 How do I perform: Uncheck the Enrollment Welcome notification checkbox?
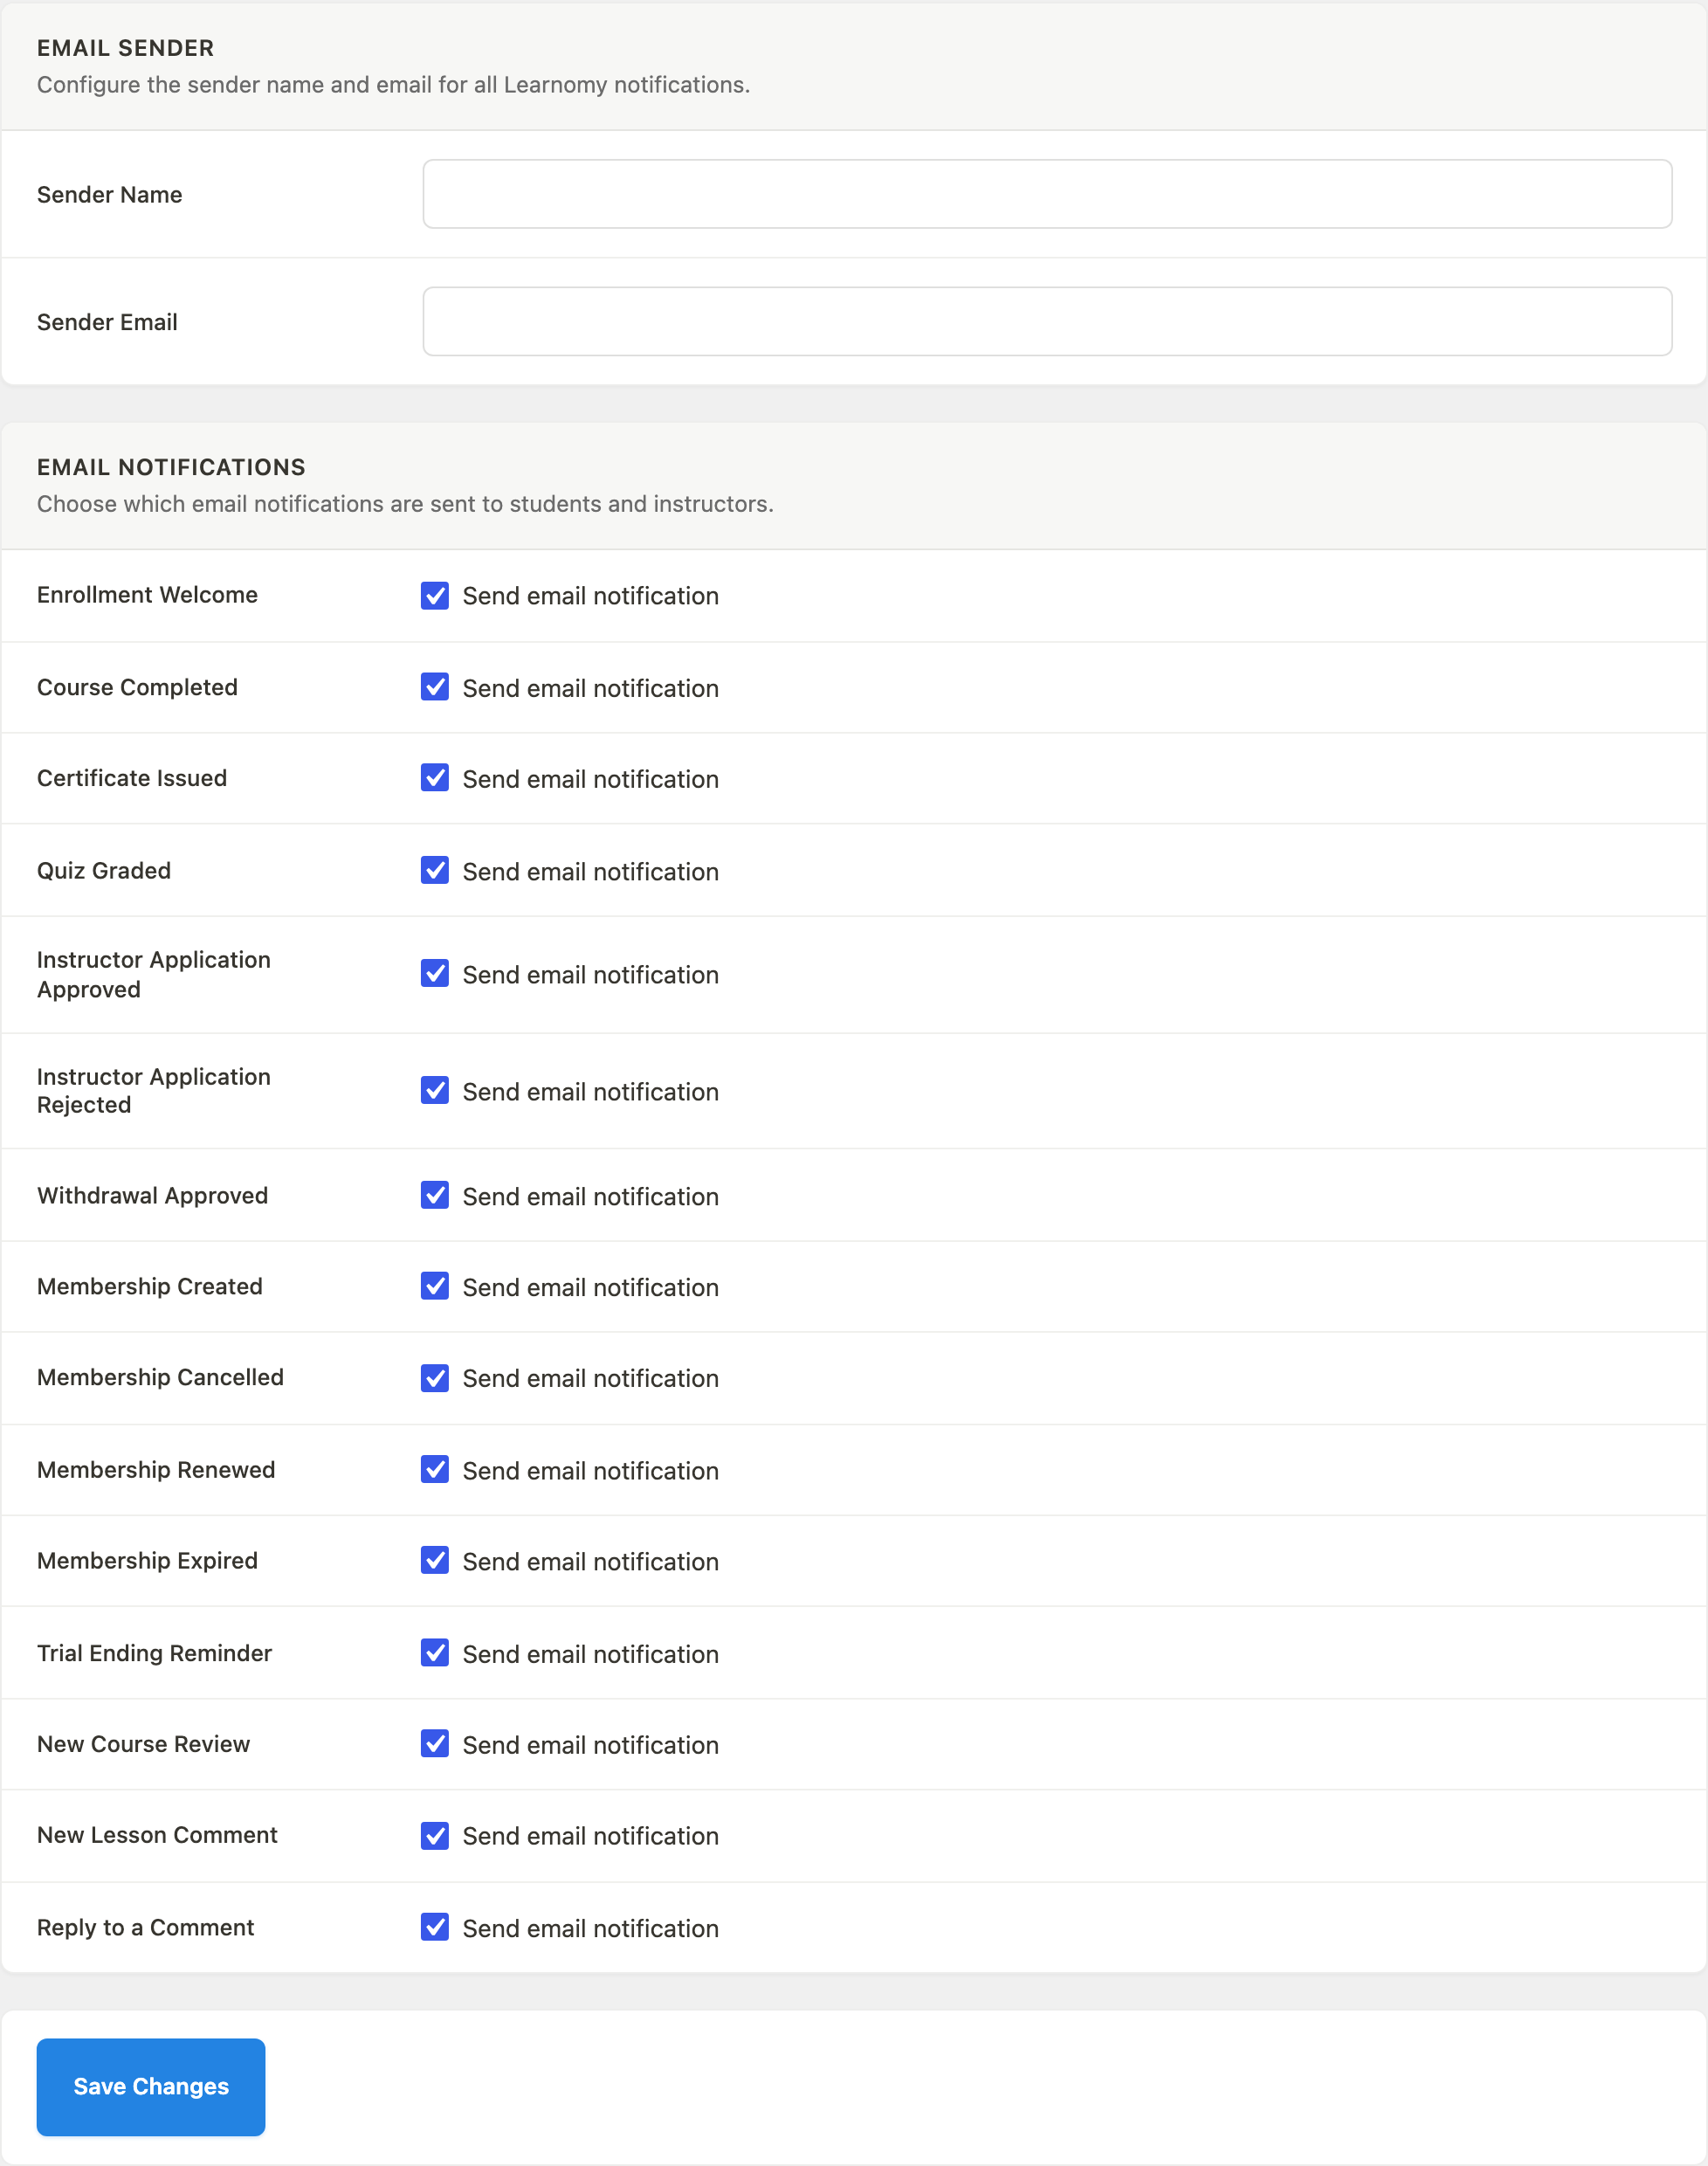pyautogui.click(x=435, y=596)
